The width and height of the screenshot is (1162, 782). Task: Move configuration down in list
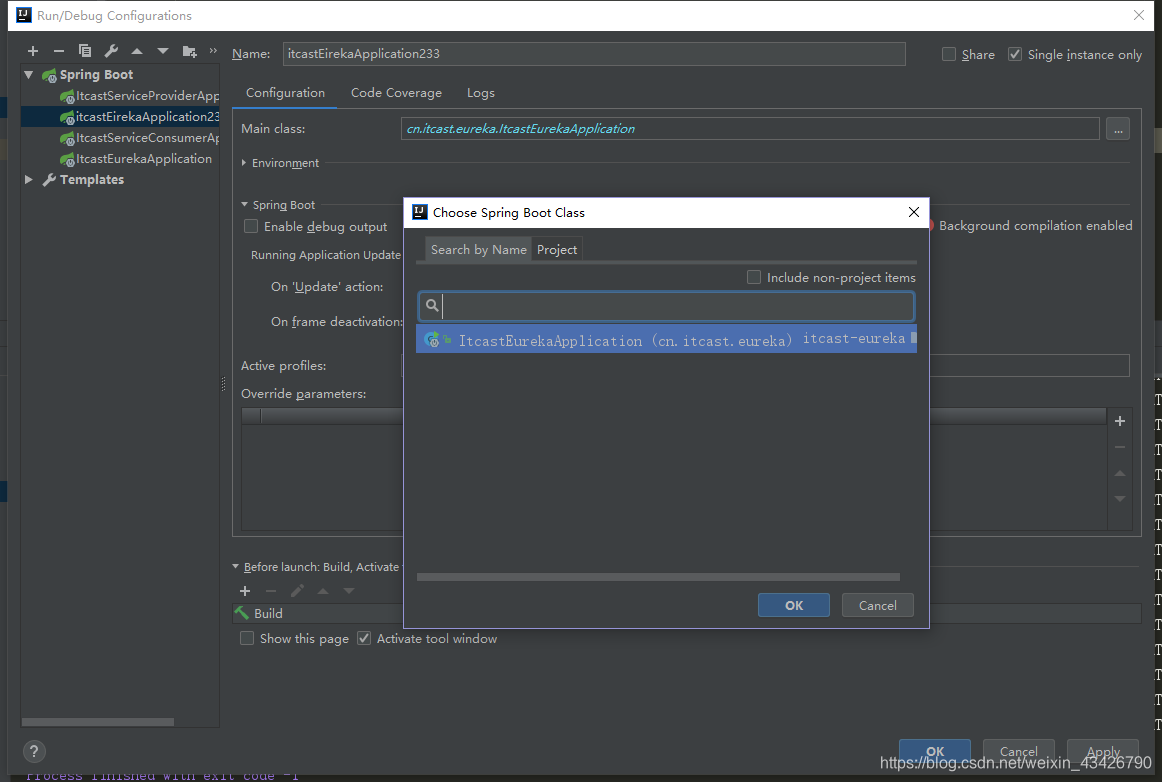[162, 51]
